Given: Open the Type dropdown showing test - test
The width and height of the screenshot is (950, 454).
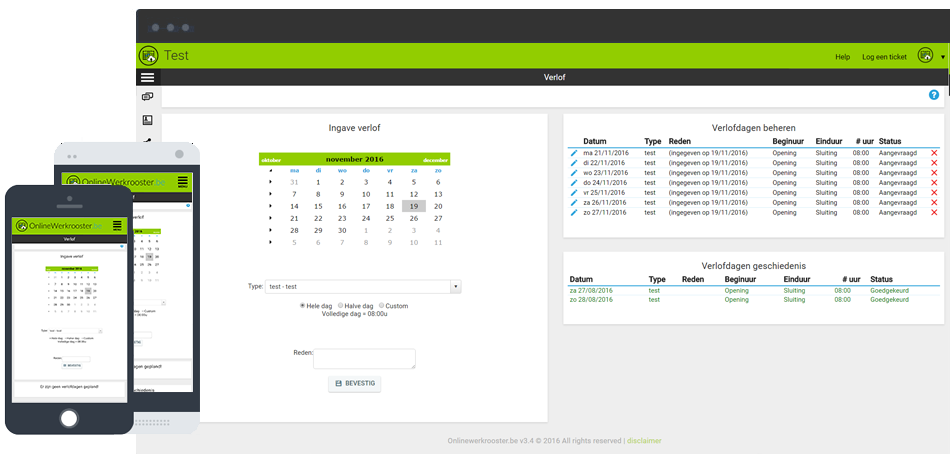Looking at the screenshot, I should [x=363, y=287].
